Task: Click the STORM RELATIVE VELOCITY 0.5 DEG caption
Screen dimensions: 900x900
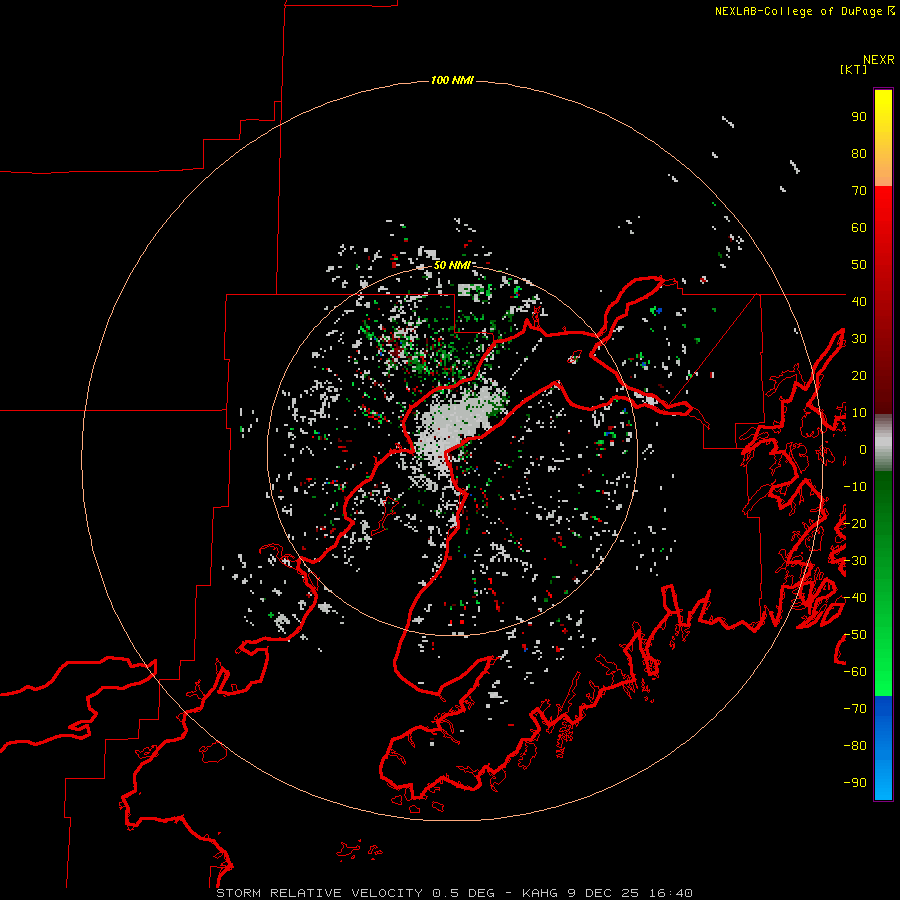Action: (x=355, y=893)
